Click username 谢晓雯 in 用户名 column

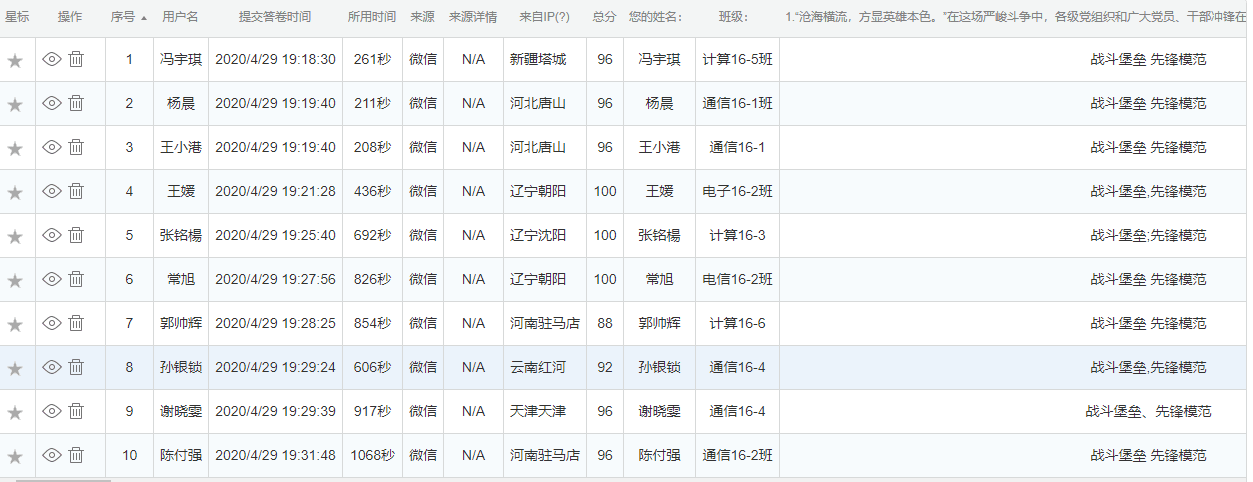[x=181, y=412]
